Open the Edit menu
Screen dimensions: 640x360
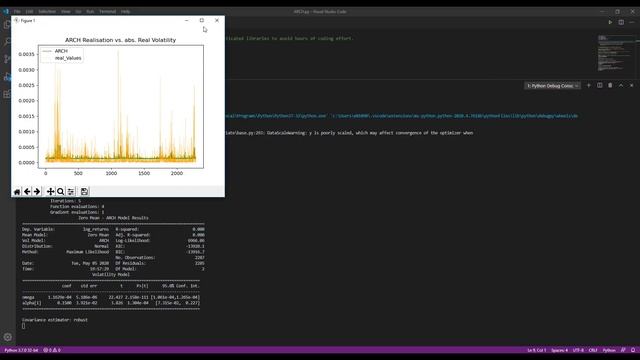click(29, 11)
